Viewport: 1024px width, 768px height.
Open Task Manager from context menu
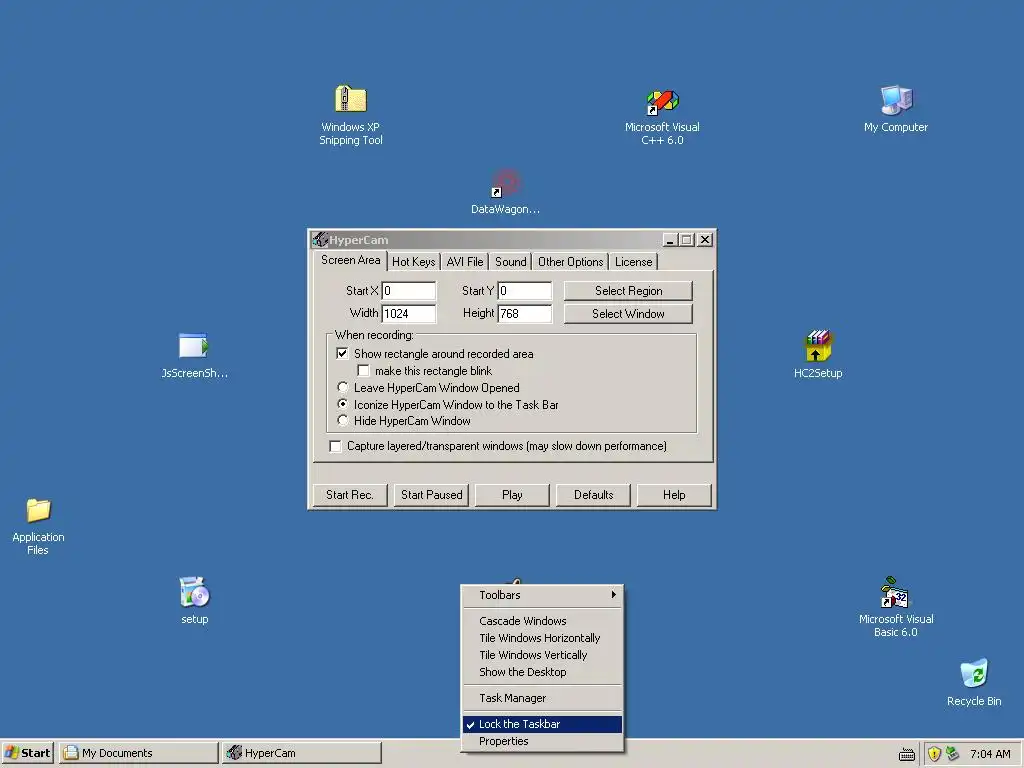click(x=542, y=697)
